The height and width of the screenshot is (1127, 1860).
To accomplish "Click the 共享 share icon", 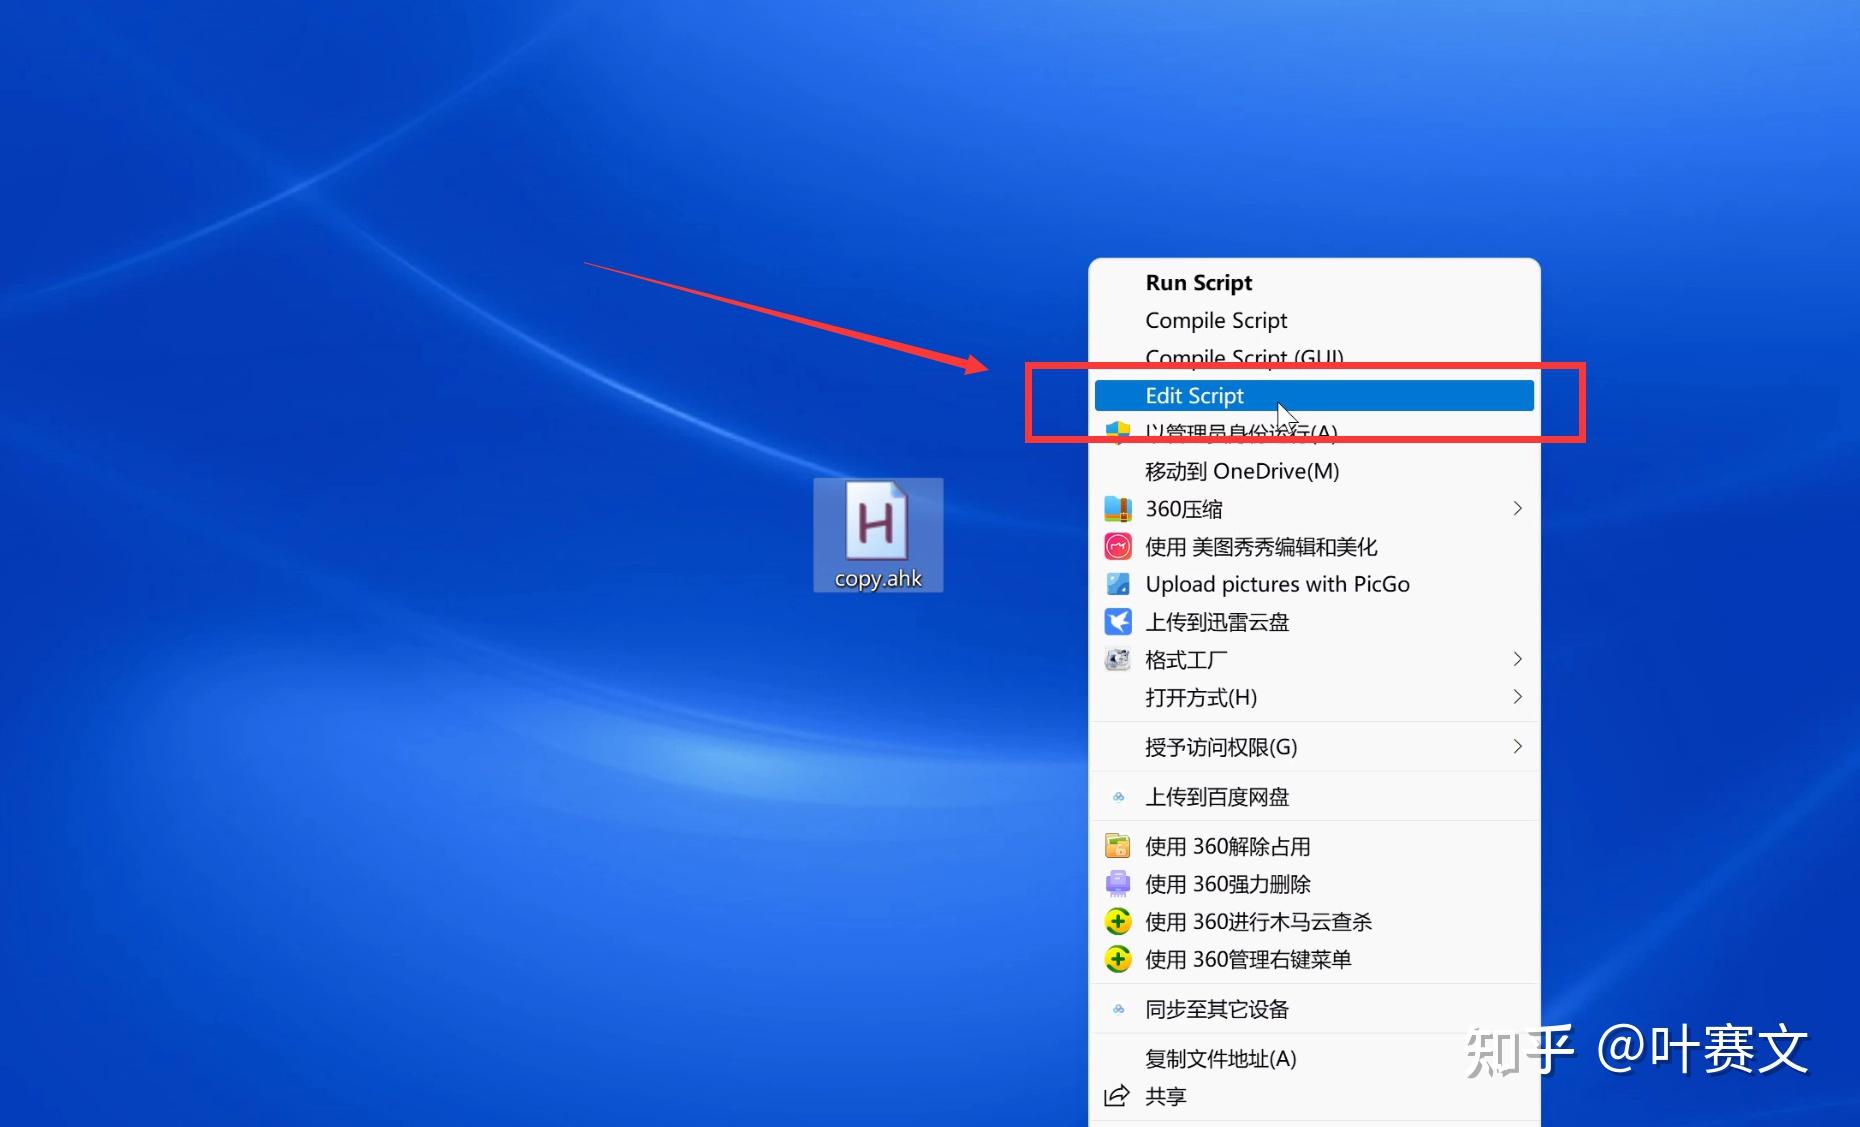I will pyautogui.click(x=1117, y=1095).
